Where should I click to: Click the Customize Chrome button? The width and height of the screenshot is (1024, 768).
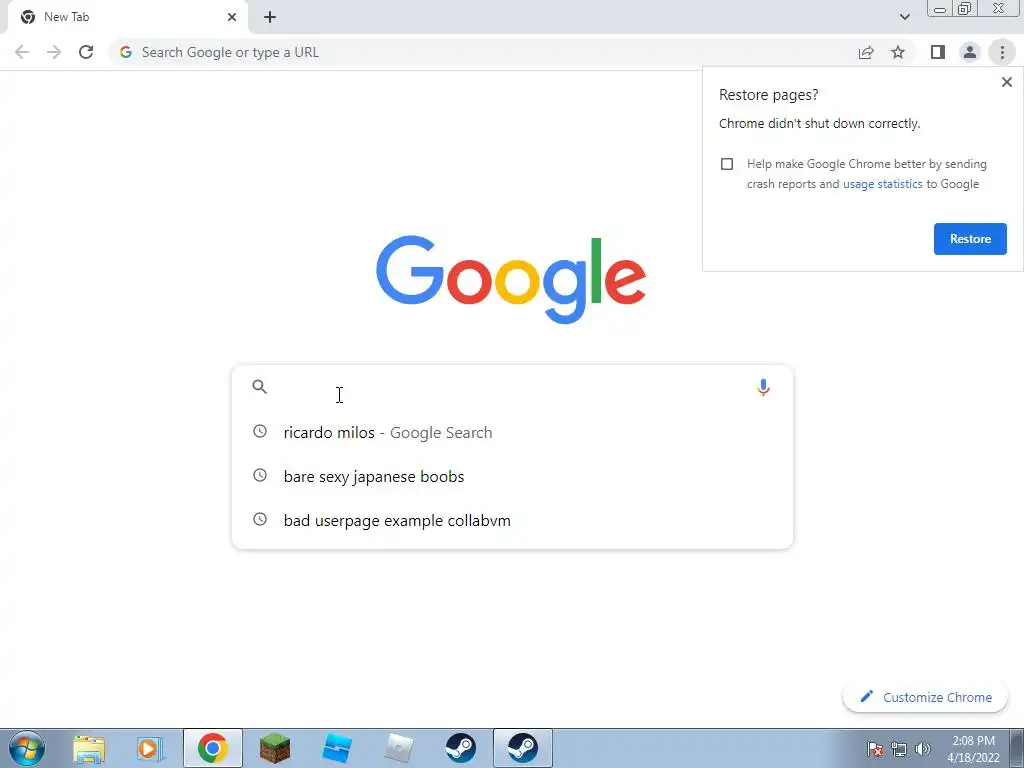coord(925,697)
